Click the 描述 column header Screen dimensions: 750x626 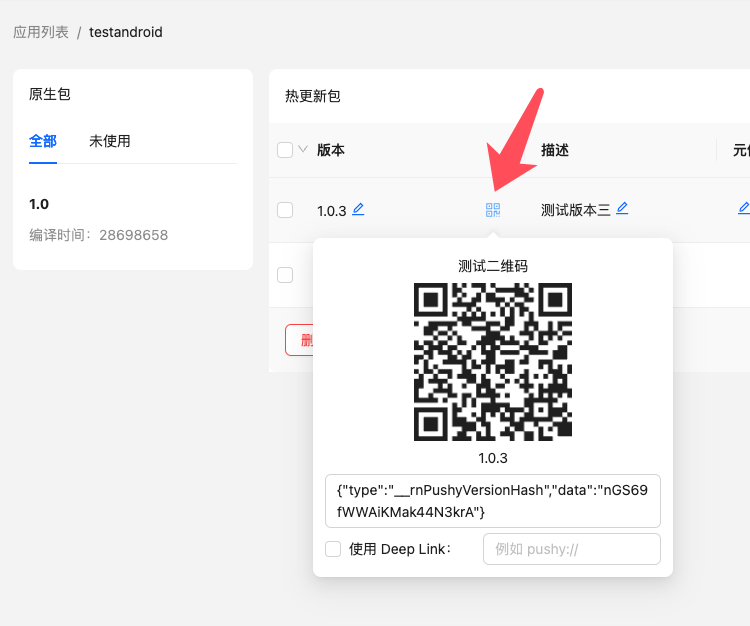point(555,150)
